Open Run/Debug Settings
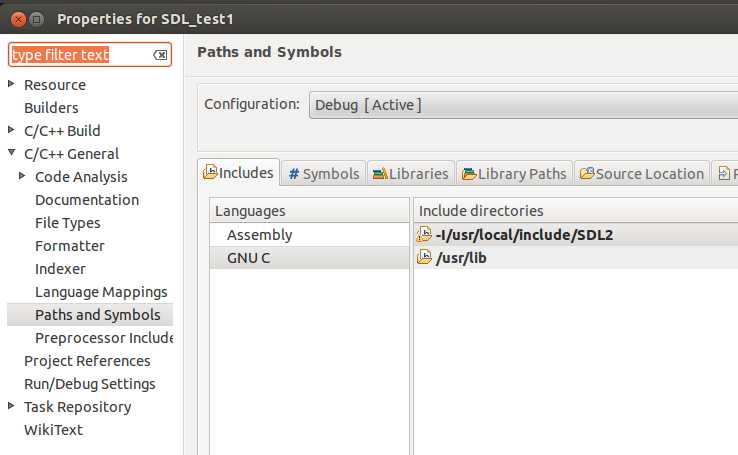 pos(90,384)
